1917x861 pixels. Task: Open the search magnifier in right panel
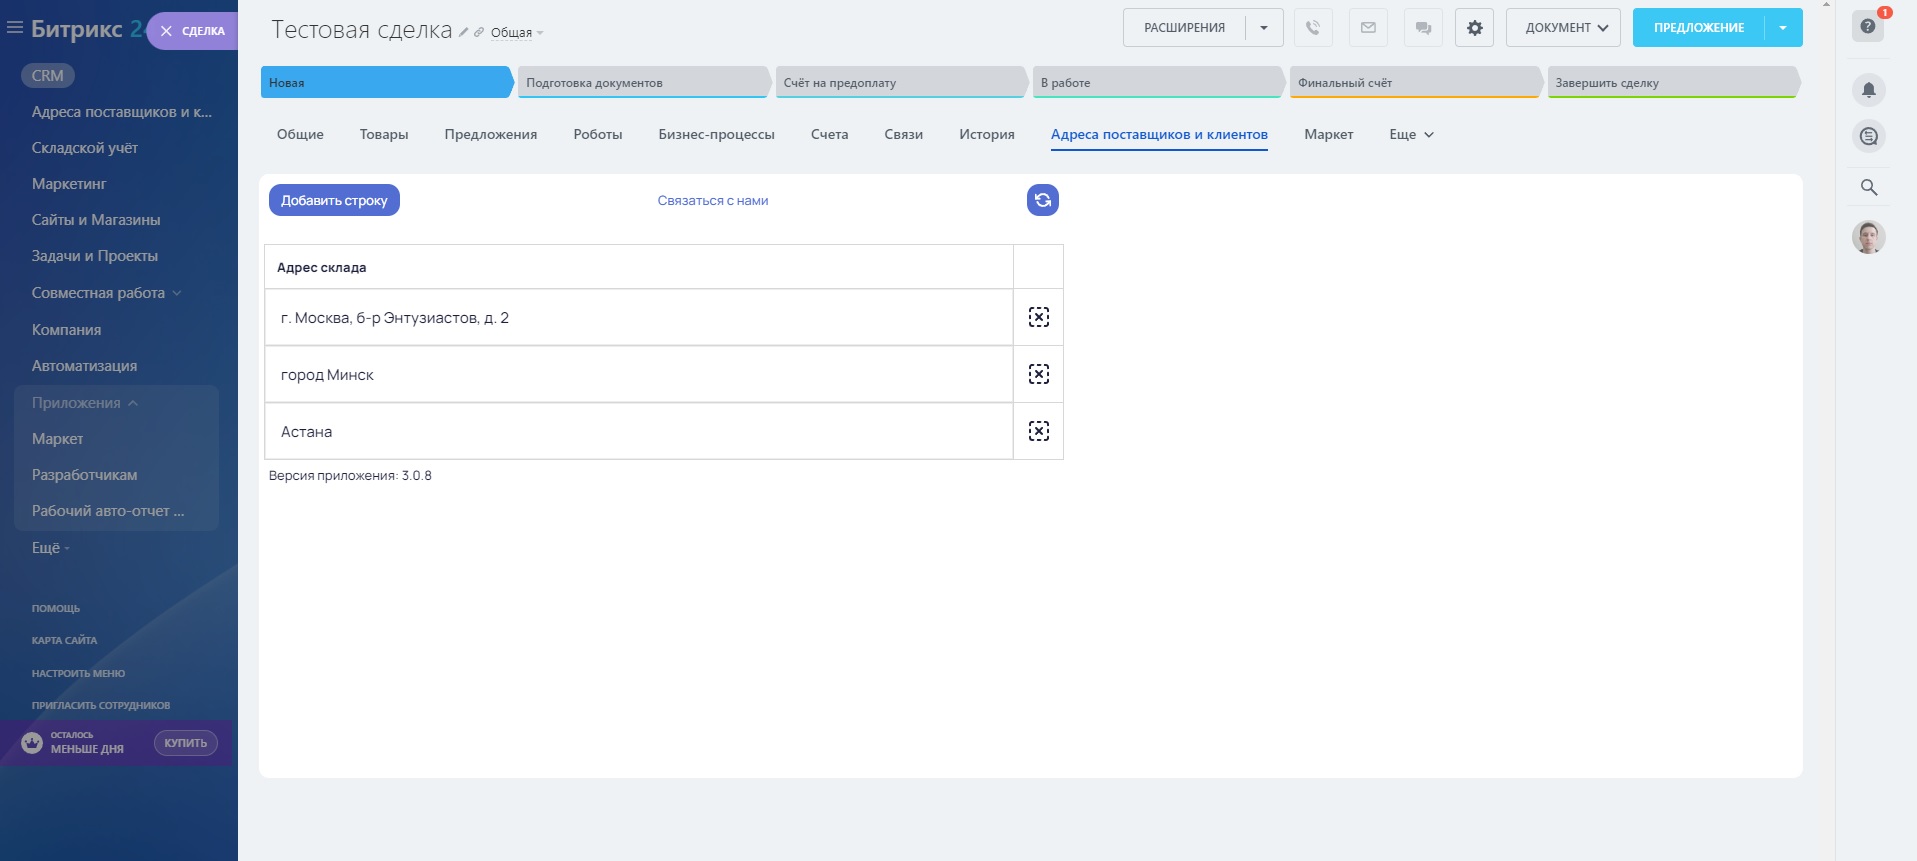click(1868, 187)
